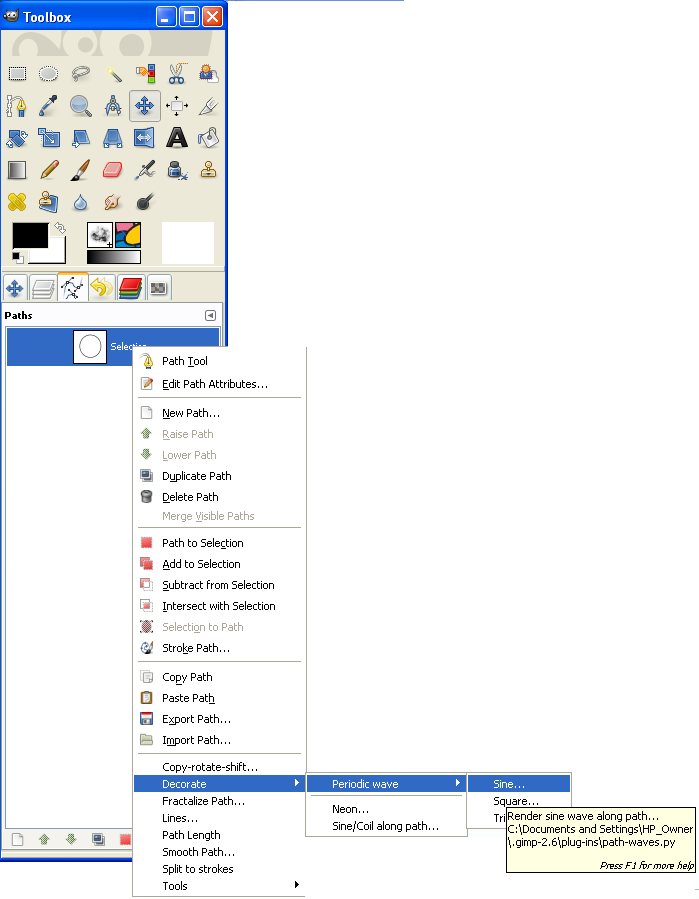Select the Rectangle Select tool
699x899 pixels.
coord(17,73)
